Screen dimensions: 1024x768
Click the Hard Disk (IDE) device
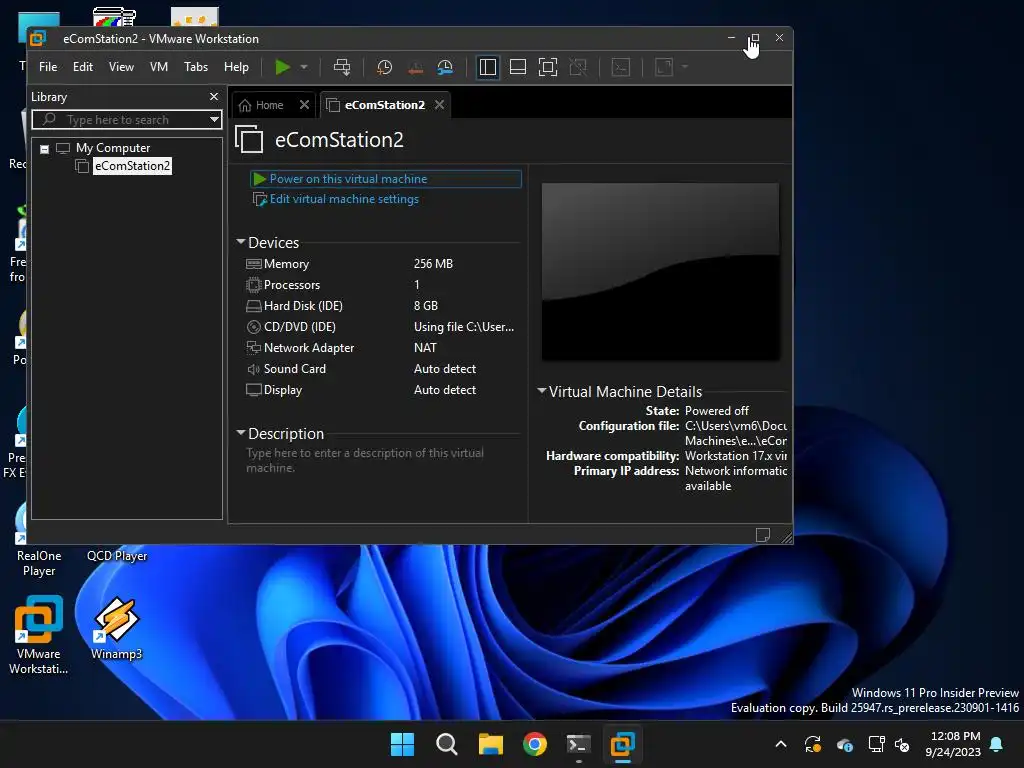coord(382,306)
